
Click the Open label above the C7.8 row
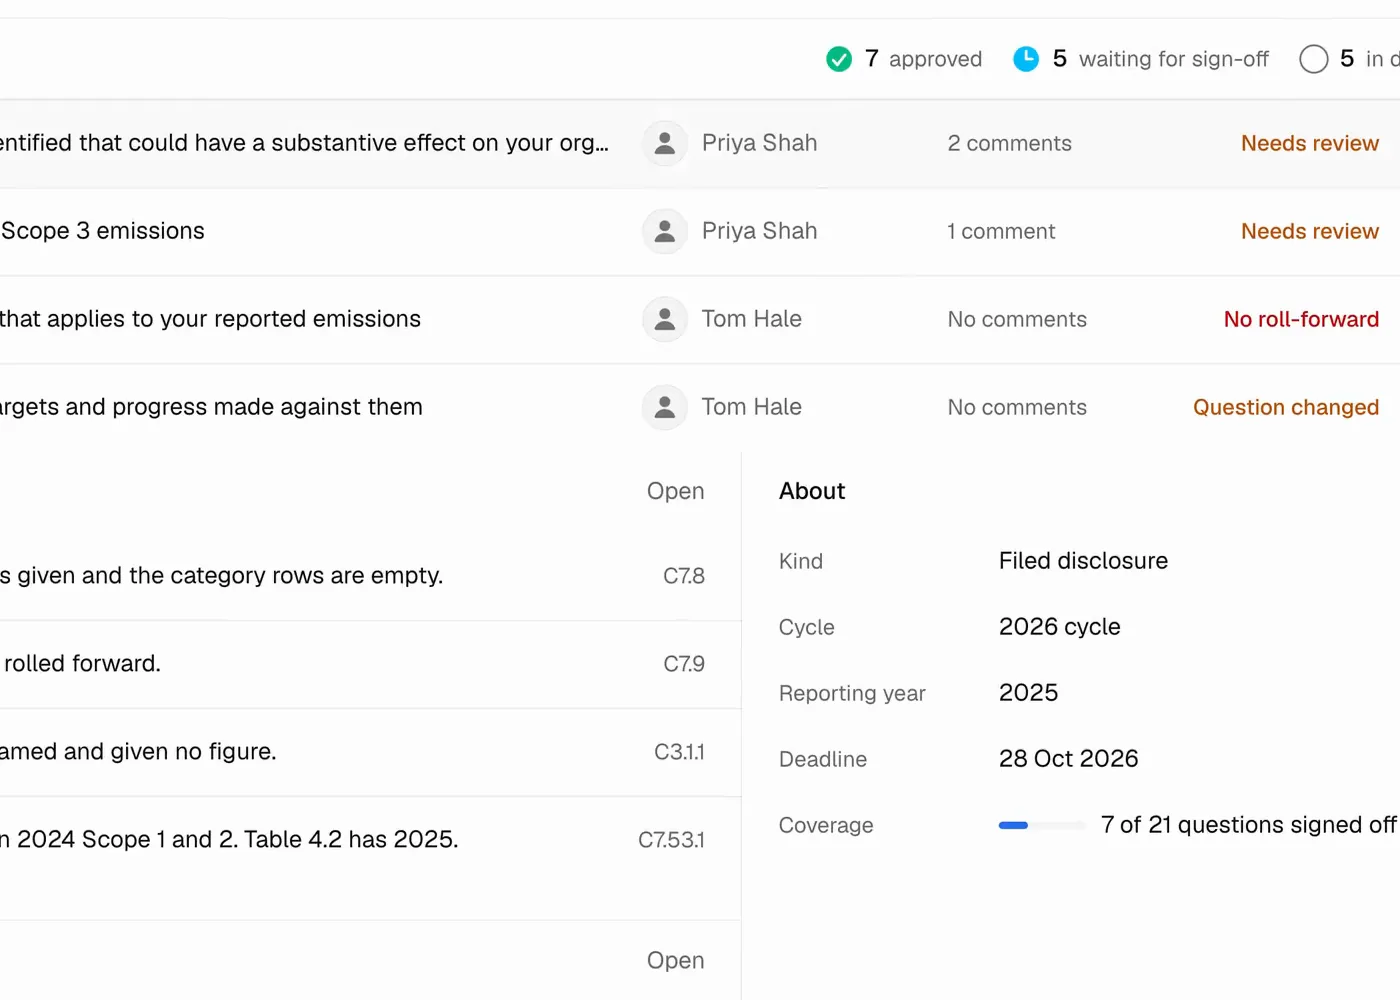coord(676,491)
